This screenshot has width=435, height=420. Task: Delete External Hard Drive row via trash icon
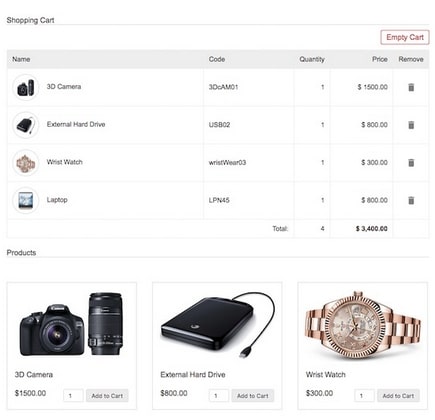pyautogui.click(x=411, y=125)
